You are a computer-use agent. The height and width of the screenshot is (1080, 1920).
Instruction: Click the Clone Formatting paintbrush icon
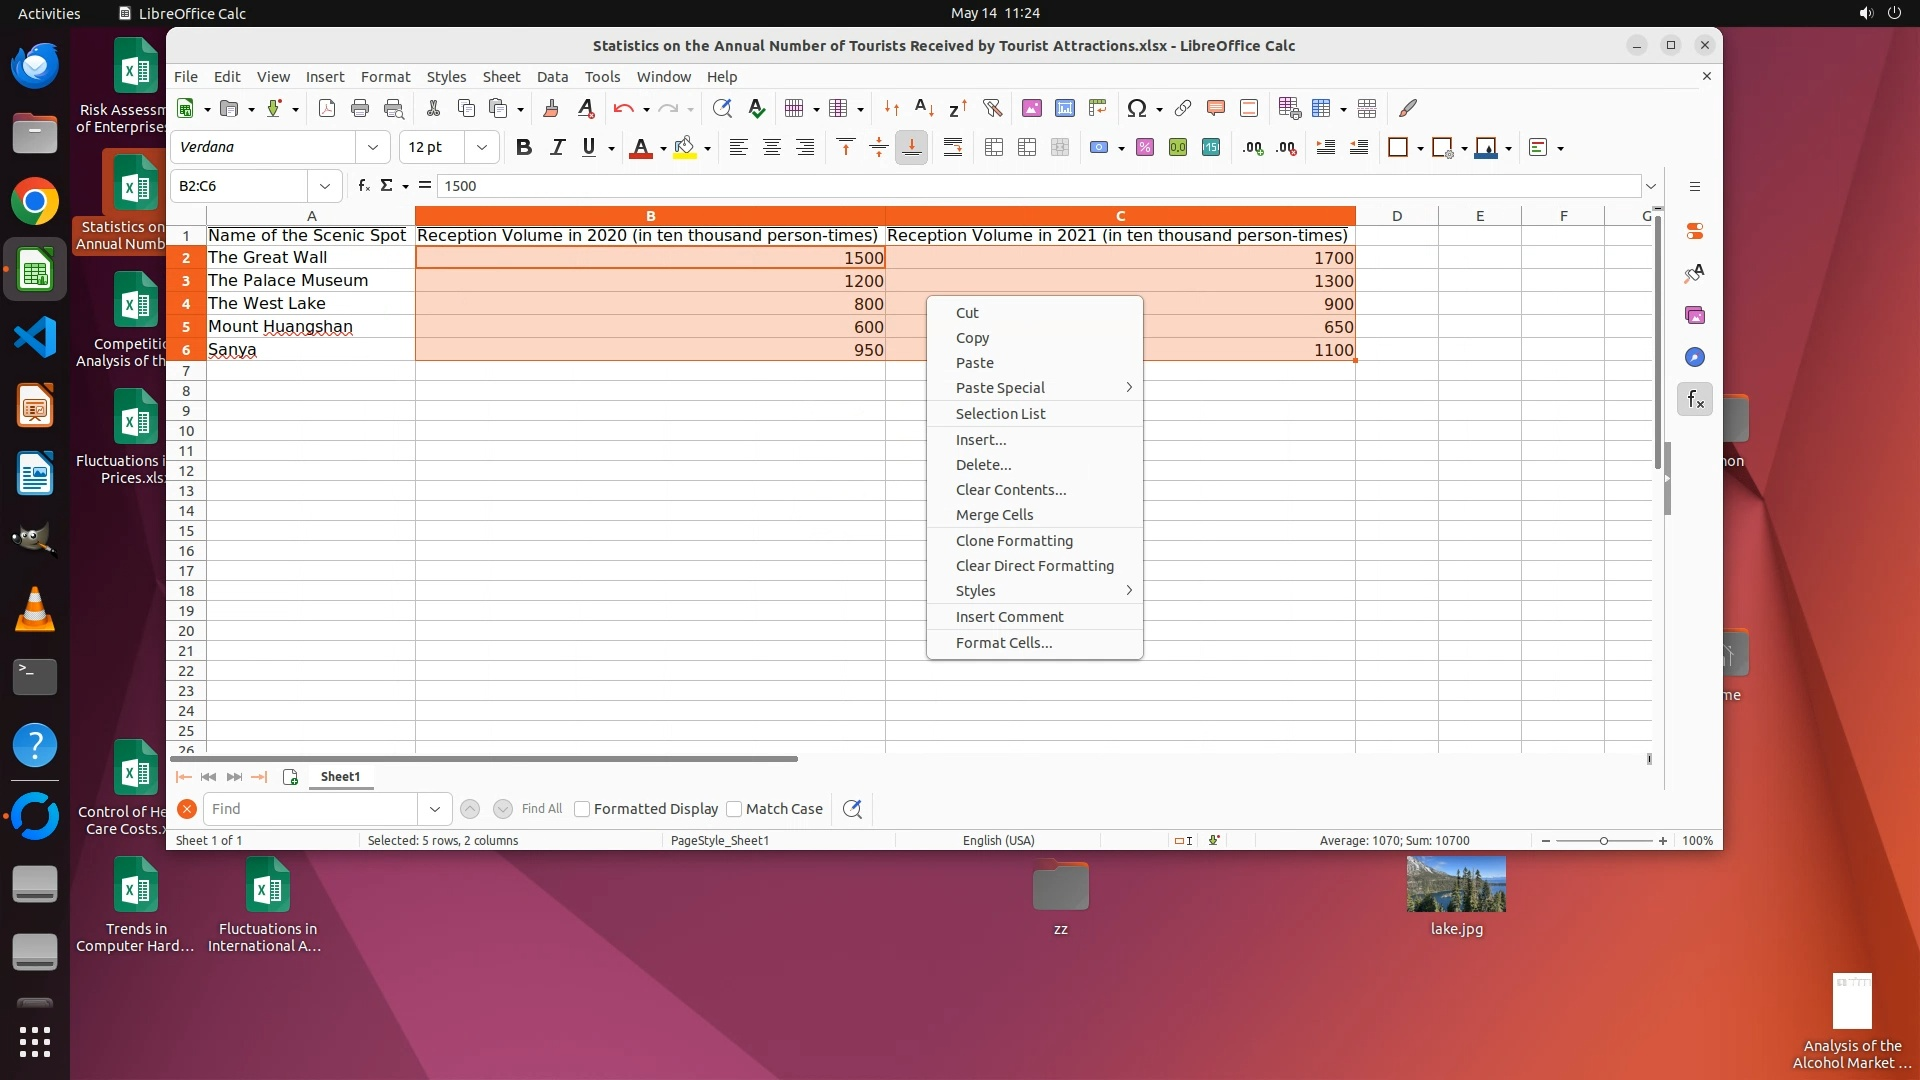click(550, 108)
